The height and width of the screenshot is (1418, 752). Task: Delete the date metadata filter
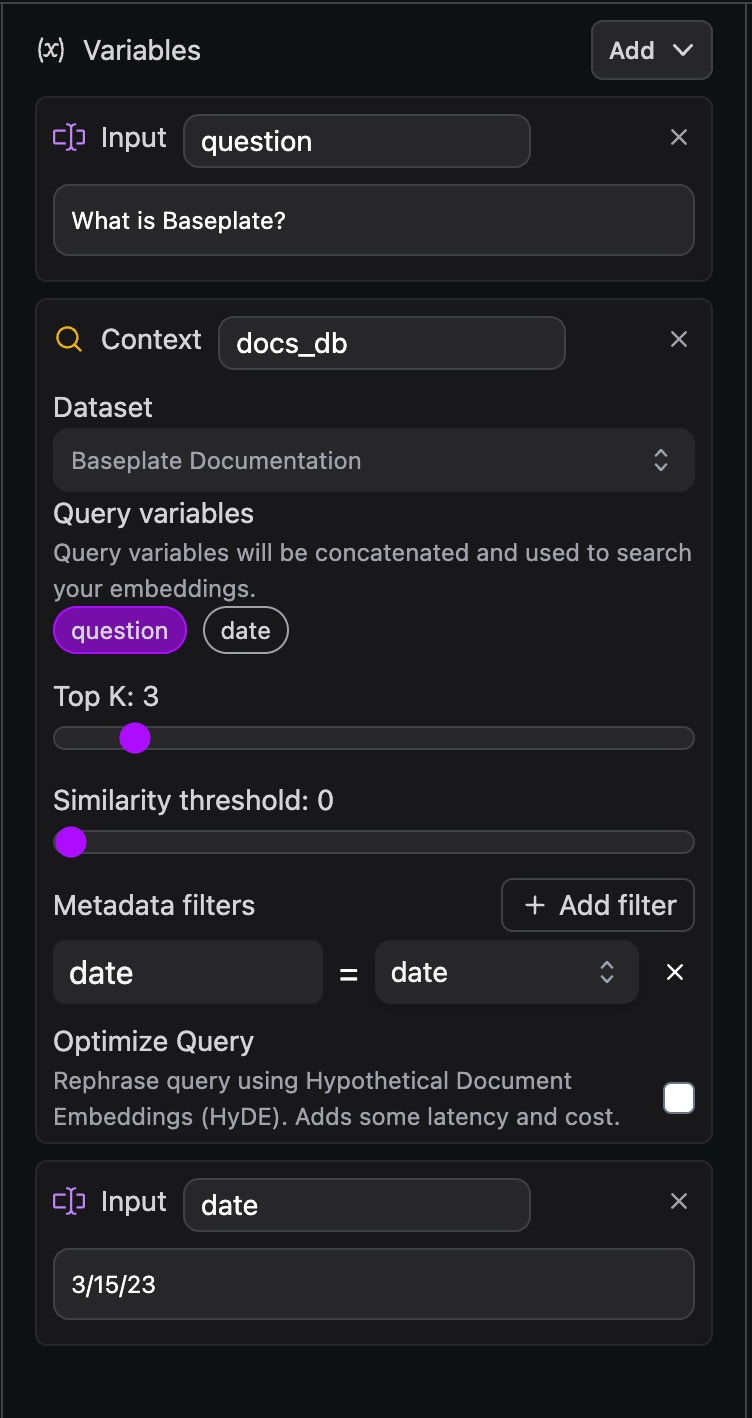tap(675, 972)
